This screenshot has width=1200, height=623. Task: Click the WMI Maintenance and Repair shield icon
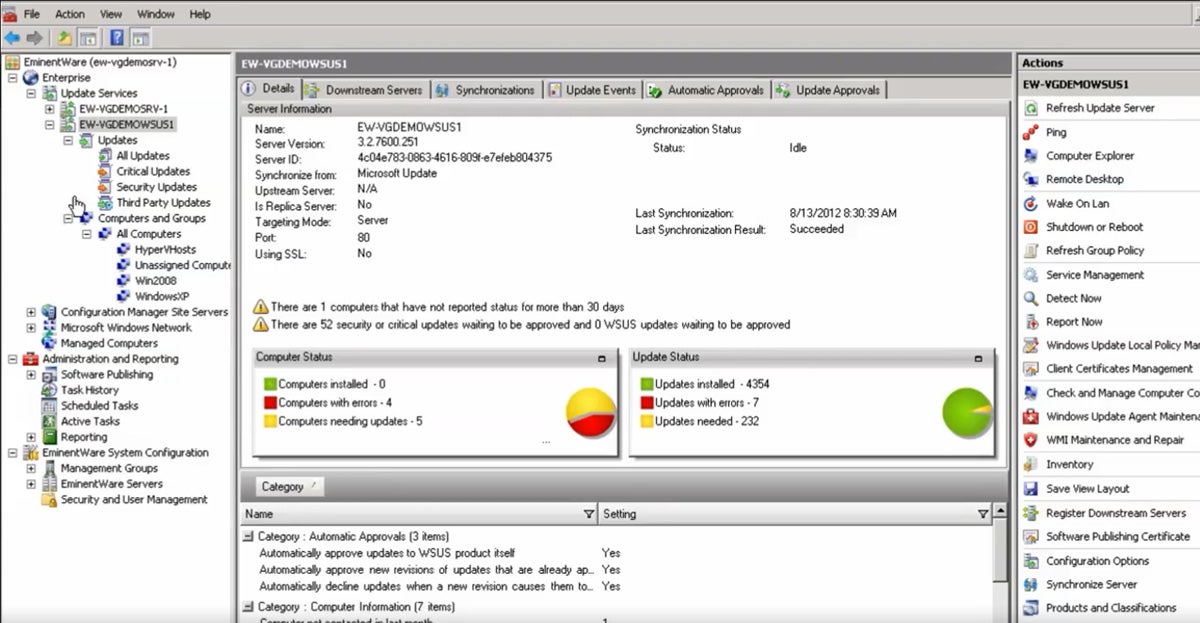click(1030, 440)
